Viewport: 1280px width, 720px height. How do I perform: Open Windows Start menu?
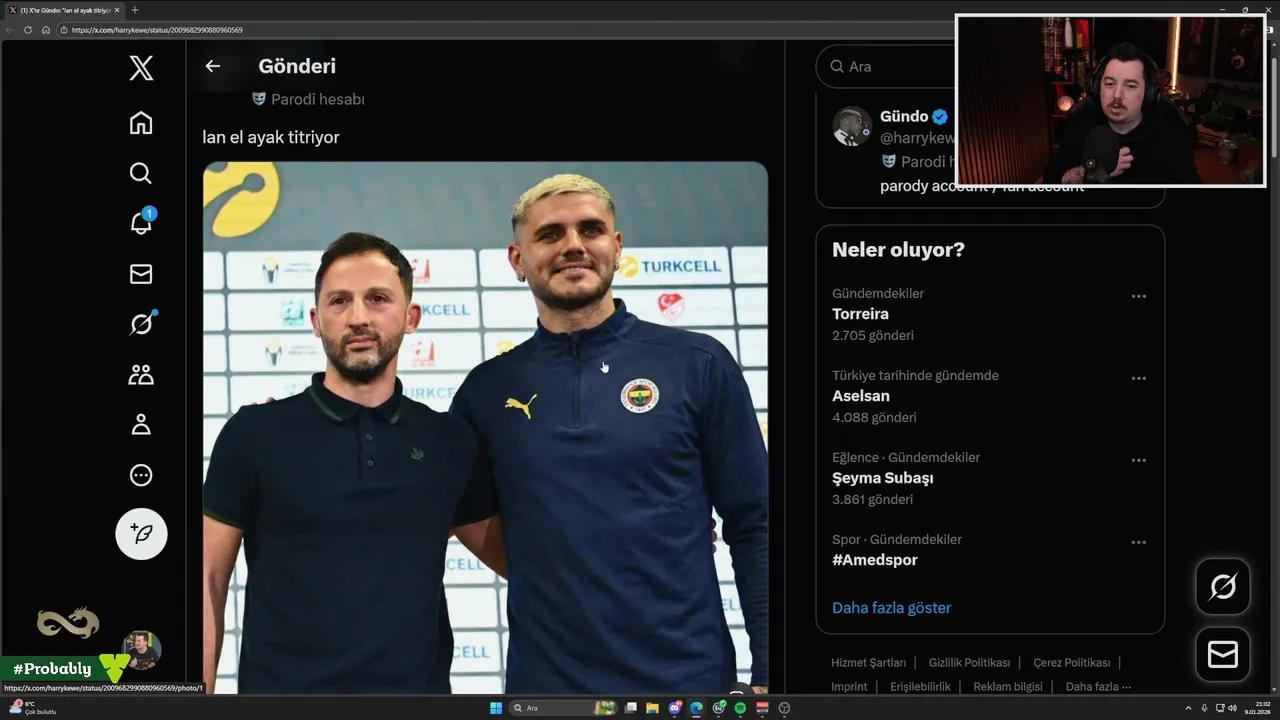[496, 708]
